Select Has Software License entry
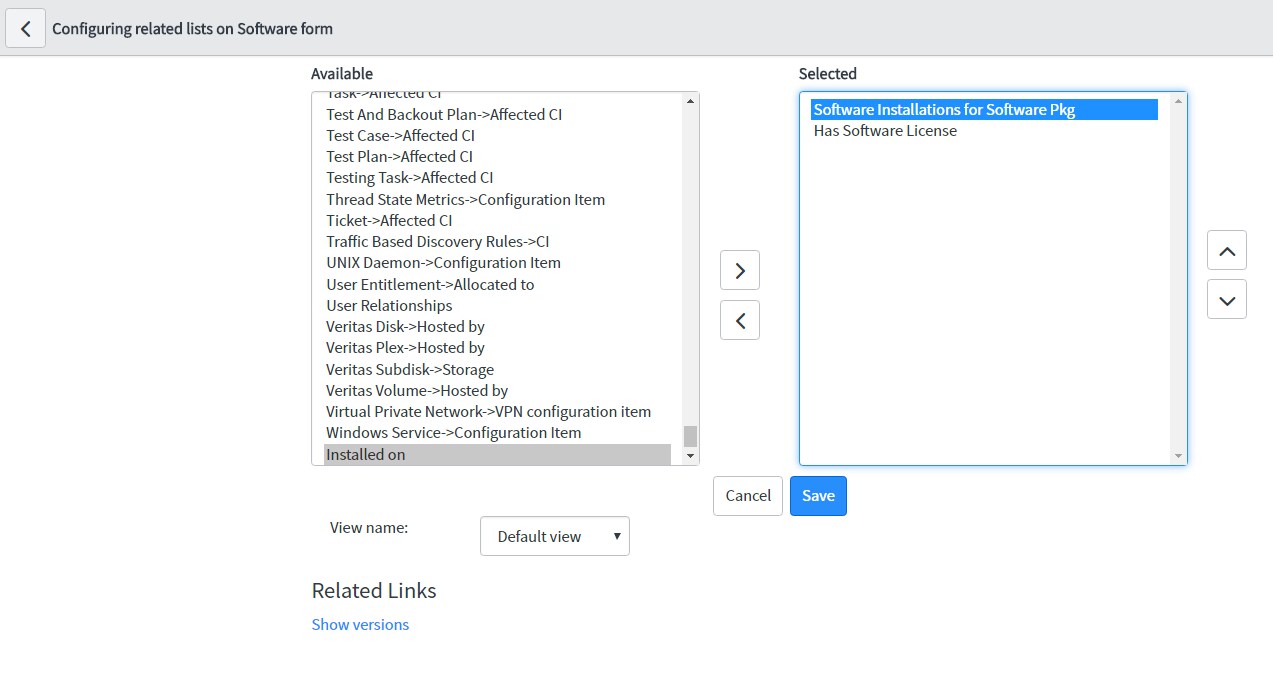This screenshot has height=675, width=1273. pos(885,131)
